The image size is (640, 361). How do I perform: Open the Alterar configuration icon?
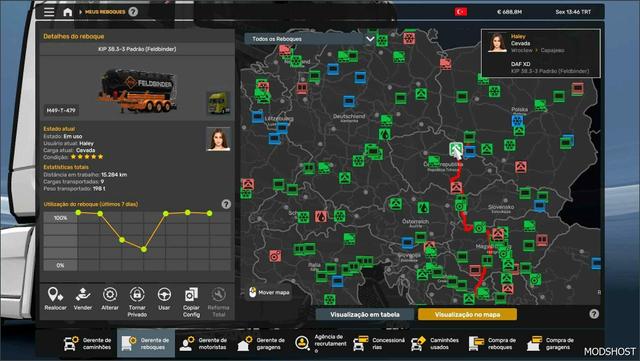coord(110,294)
